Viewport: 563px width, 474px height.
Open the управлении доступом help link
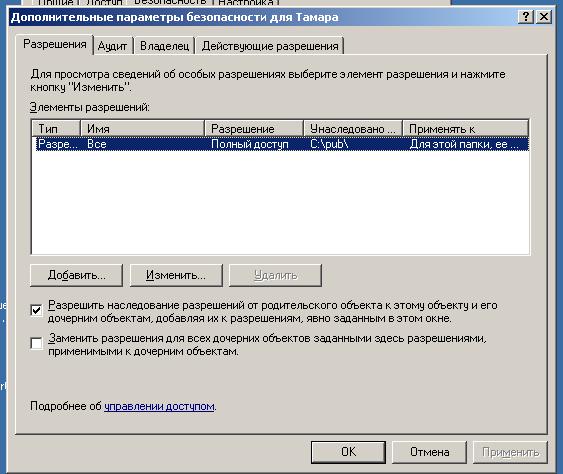pyautogui.click(x=159, y=406)
